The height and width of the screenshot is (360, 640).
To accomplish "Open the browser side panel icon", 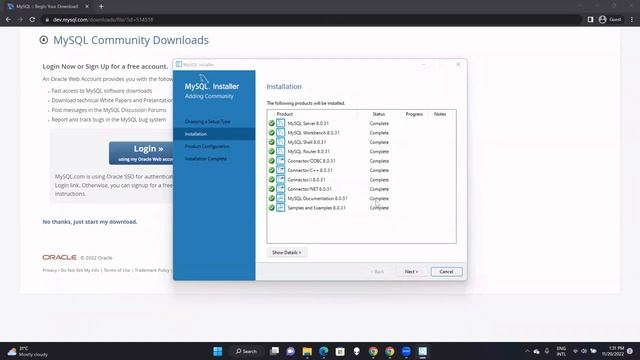I will click(590, 19).
